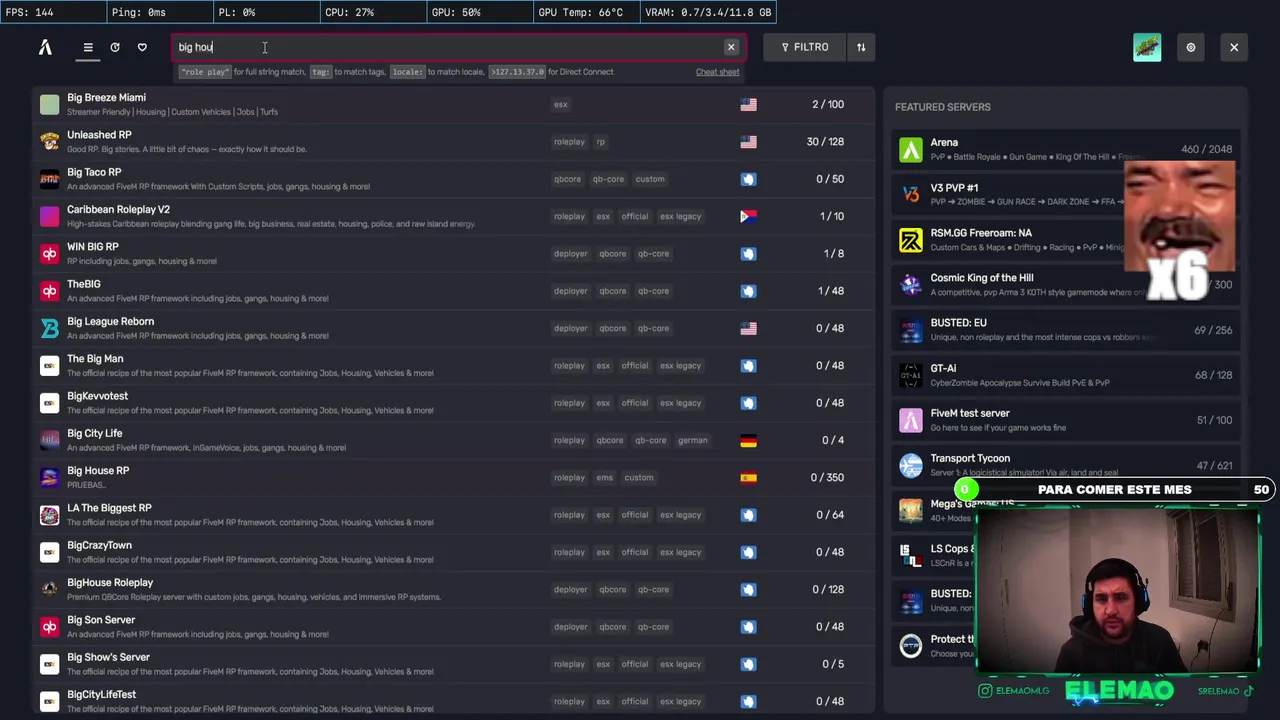The image size is (1280, 720).
Task: Open featured Transport Tycoon server
Action: click(1065, 465)
